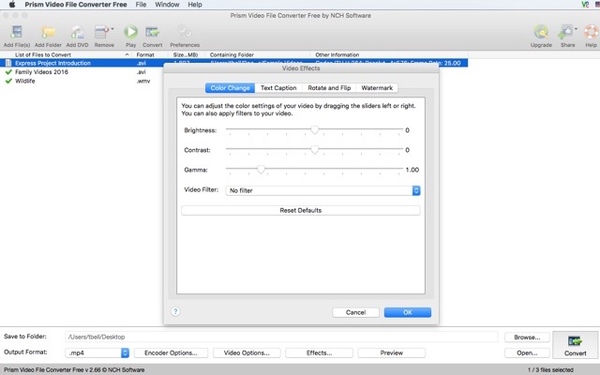Switch to the Text Caption tab

point(279,88)
